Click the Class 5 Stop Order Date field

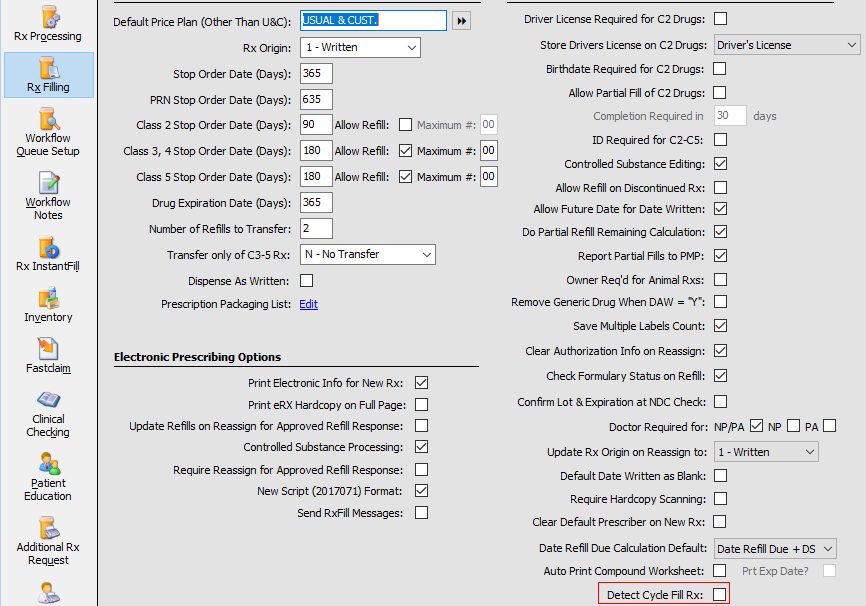pos(316,177)
